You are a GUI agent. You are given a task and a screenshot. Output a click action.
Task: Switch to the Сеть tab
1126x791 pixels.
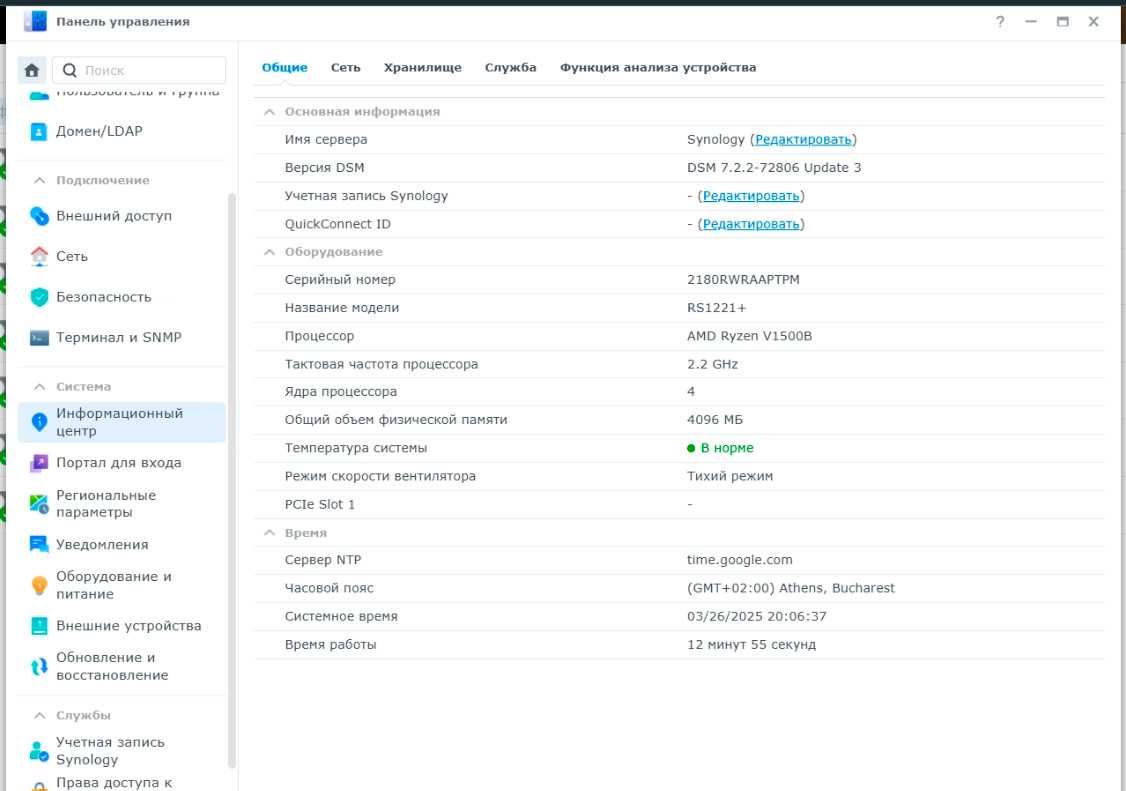(x=345, y=68)
